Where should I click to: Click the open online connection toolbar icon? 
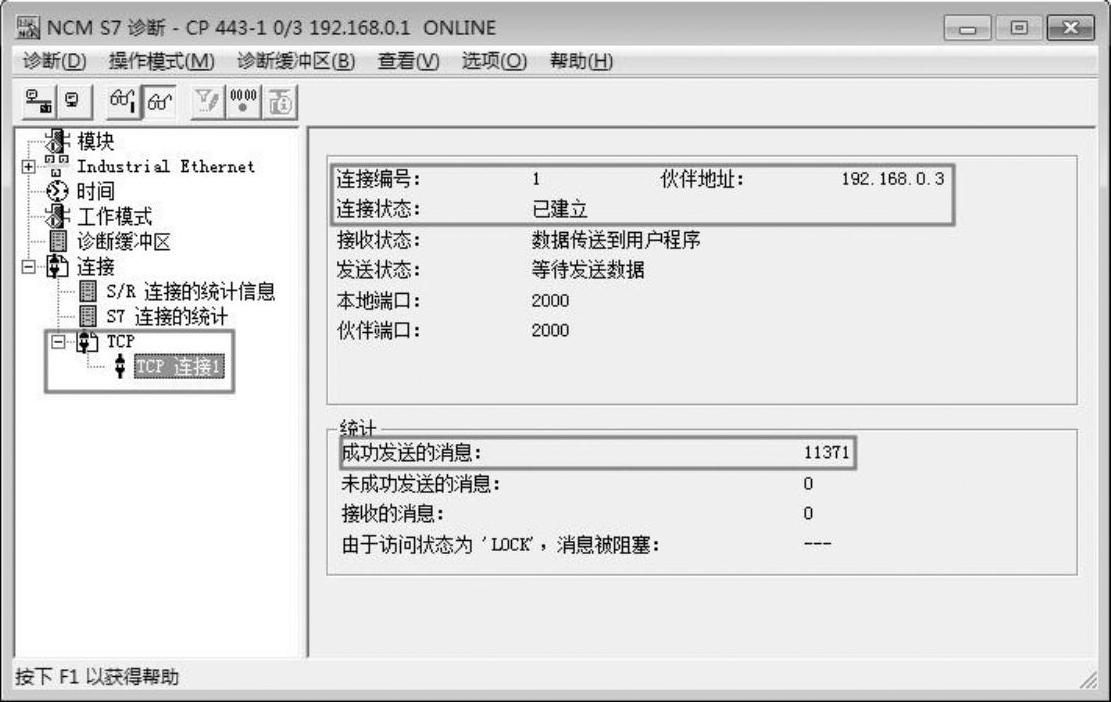[38, 101]
